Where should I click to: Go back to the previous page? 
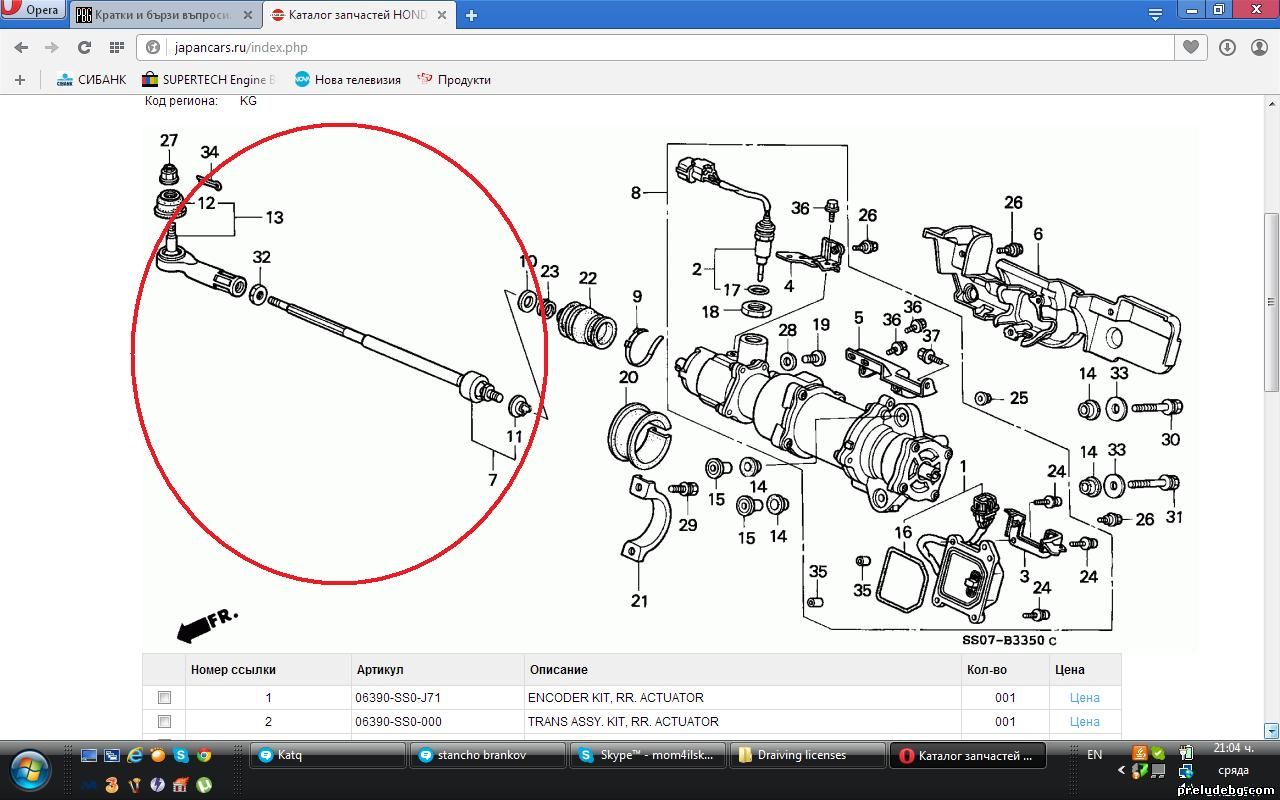click(21, 47)
